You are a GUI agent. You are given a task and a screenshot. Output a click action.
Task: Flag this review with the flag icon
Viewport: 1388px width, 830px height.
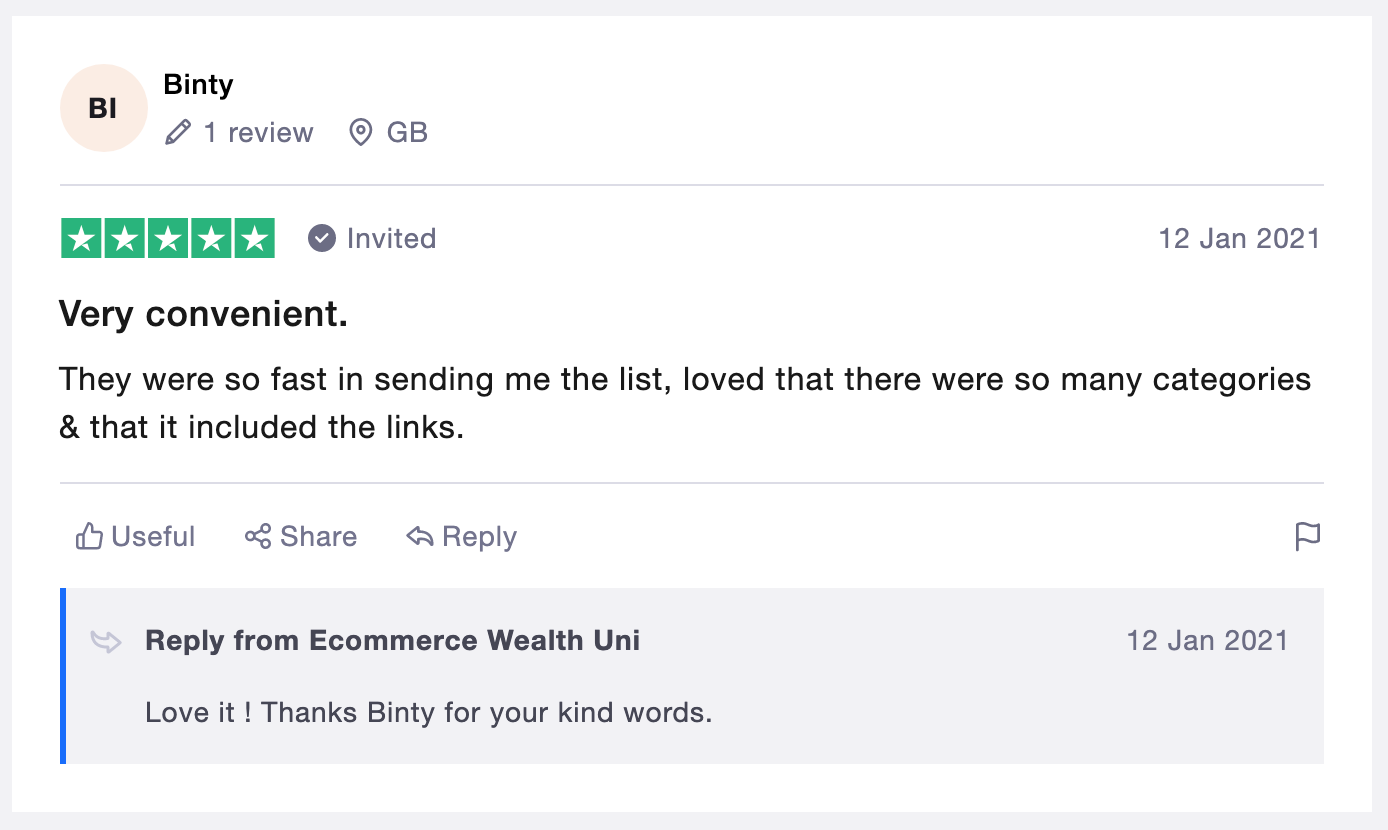coord(1307,537)
